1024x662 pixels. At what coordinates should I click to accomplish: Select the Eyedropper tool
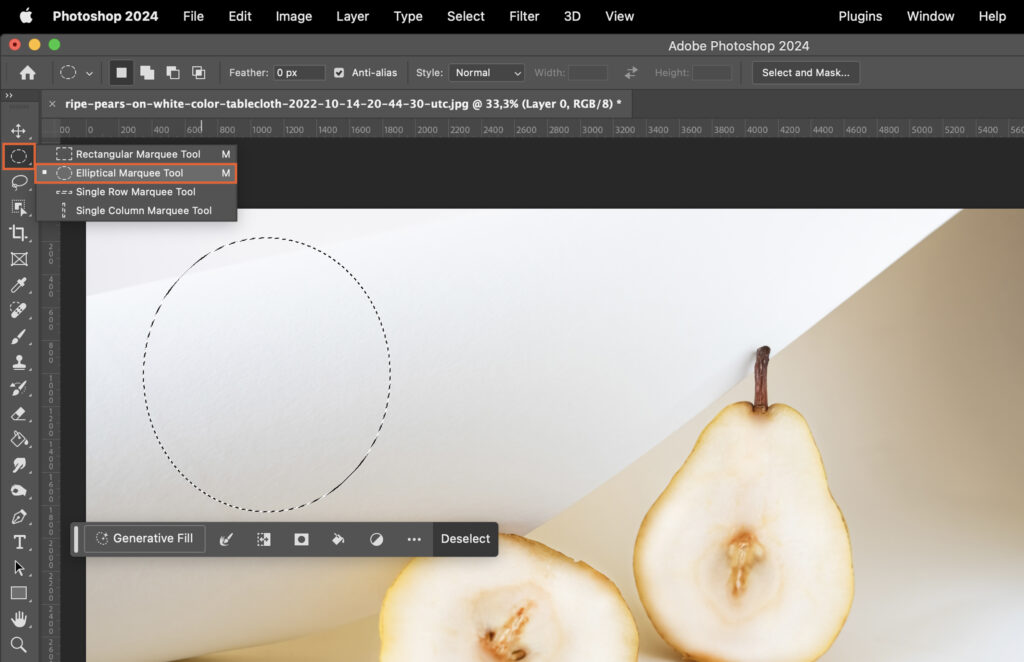[x=21, y=284]
